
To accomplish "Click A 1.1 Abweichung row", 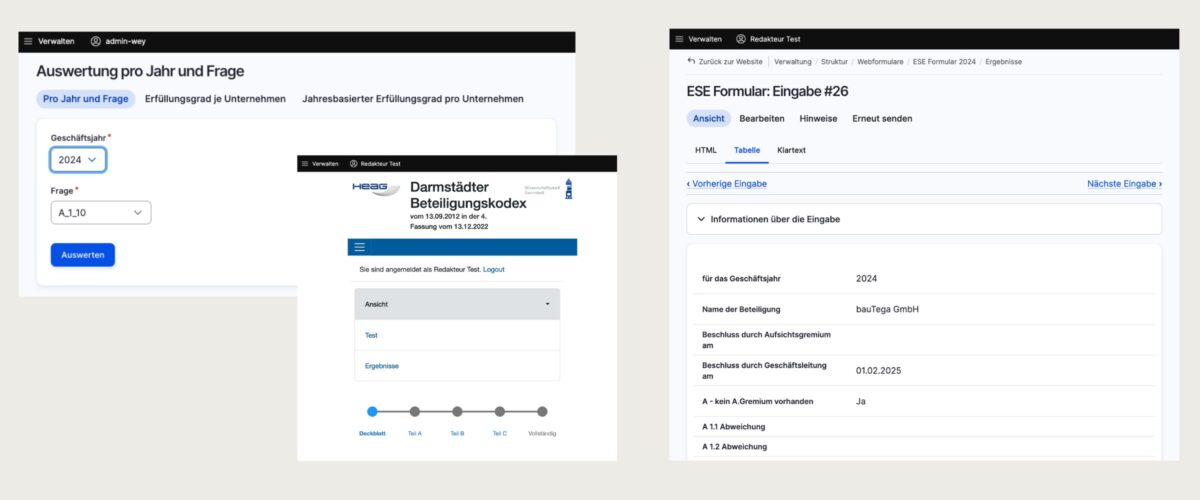I will pyautogui.click(x=924, y=427).
